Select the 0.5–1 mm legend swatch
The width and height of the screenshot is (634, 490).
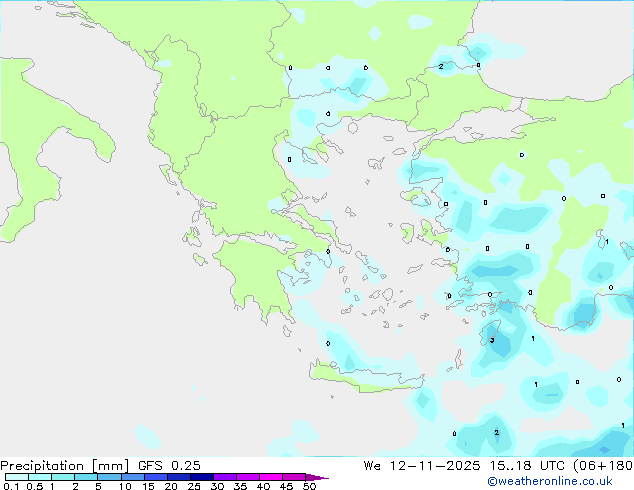[x=40, y=477]
